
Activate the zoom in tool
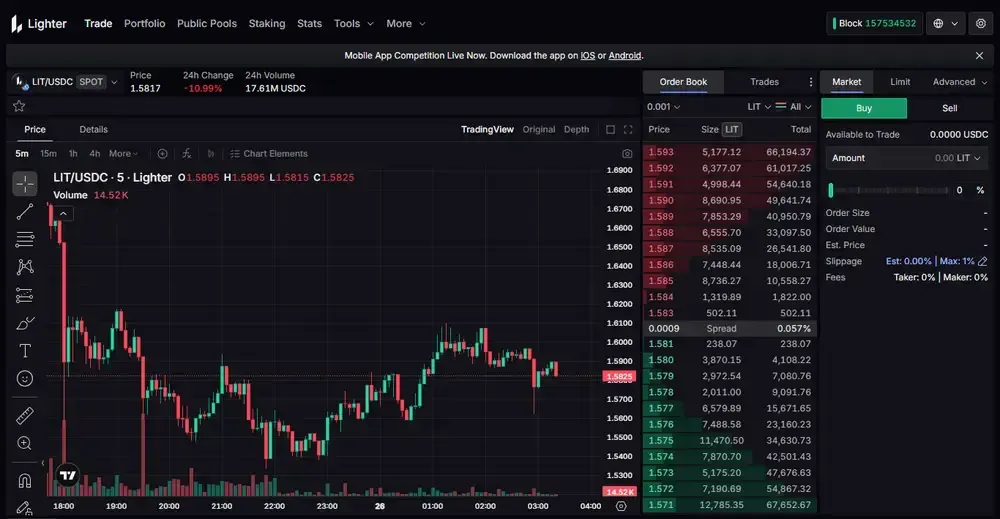[25, 443]
